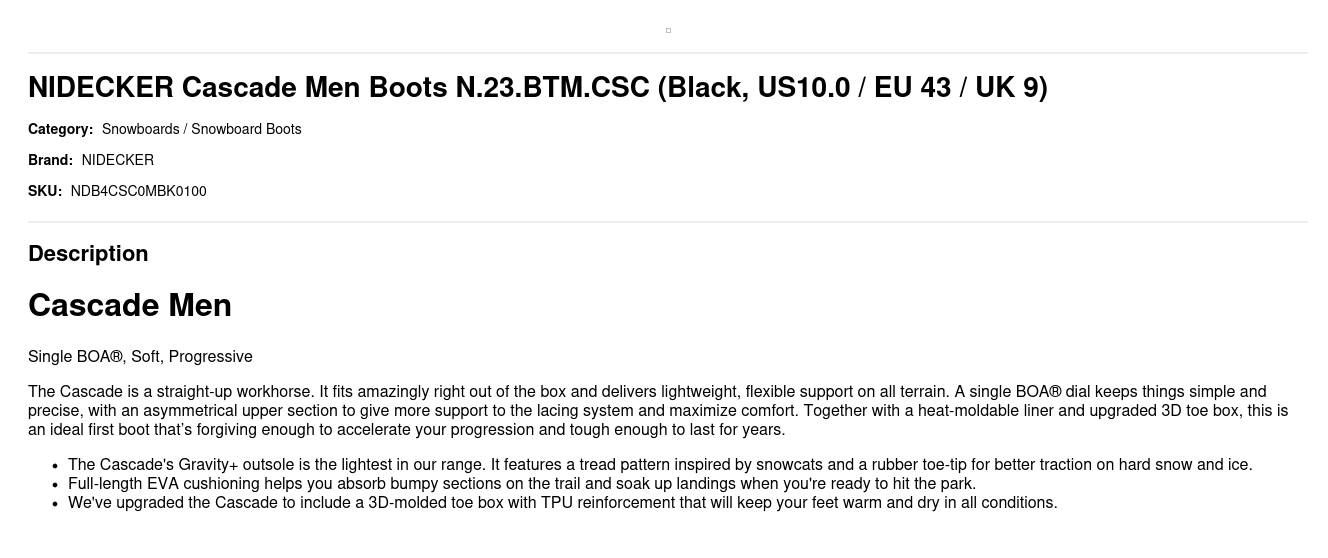The height and width of the screenshot is (558, 1328).
Task: Click the NIDECKER Cascade Men Boots product title
Action: coord(537,88)
